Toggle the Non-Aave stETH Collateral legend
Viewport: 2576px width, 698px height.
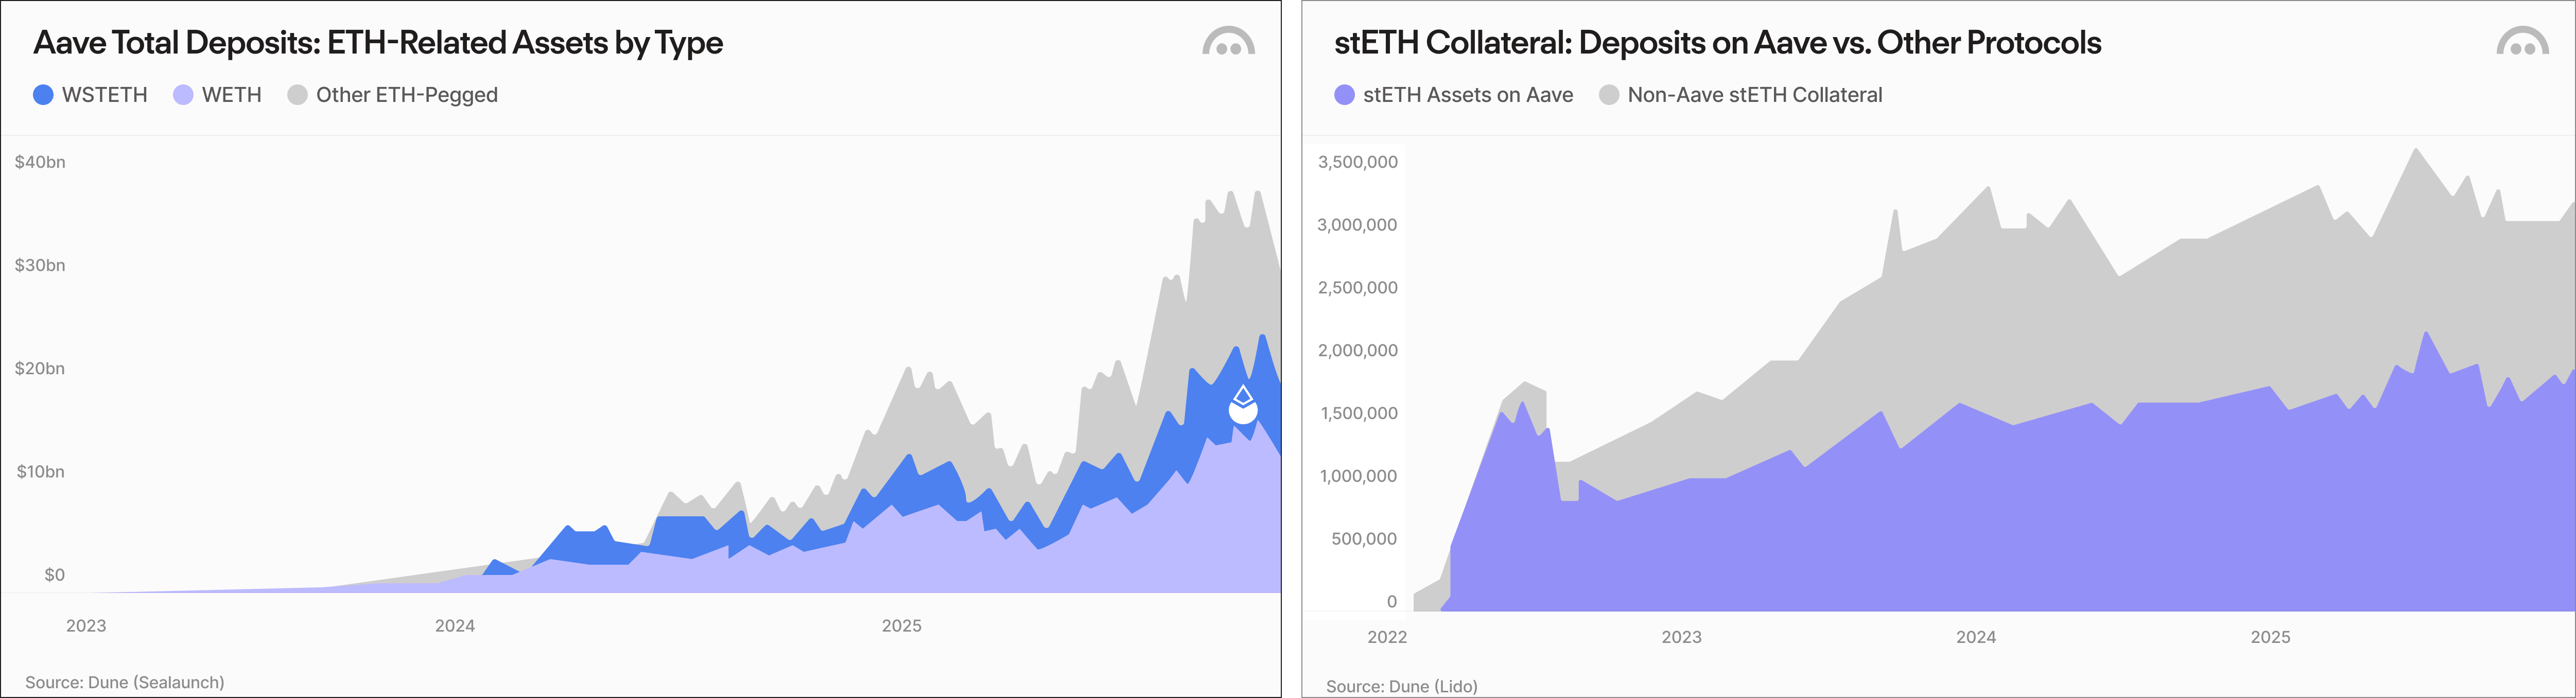(1754, 95)
